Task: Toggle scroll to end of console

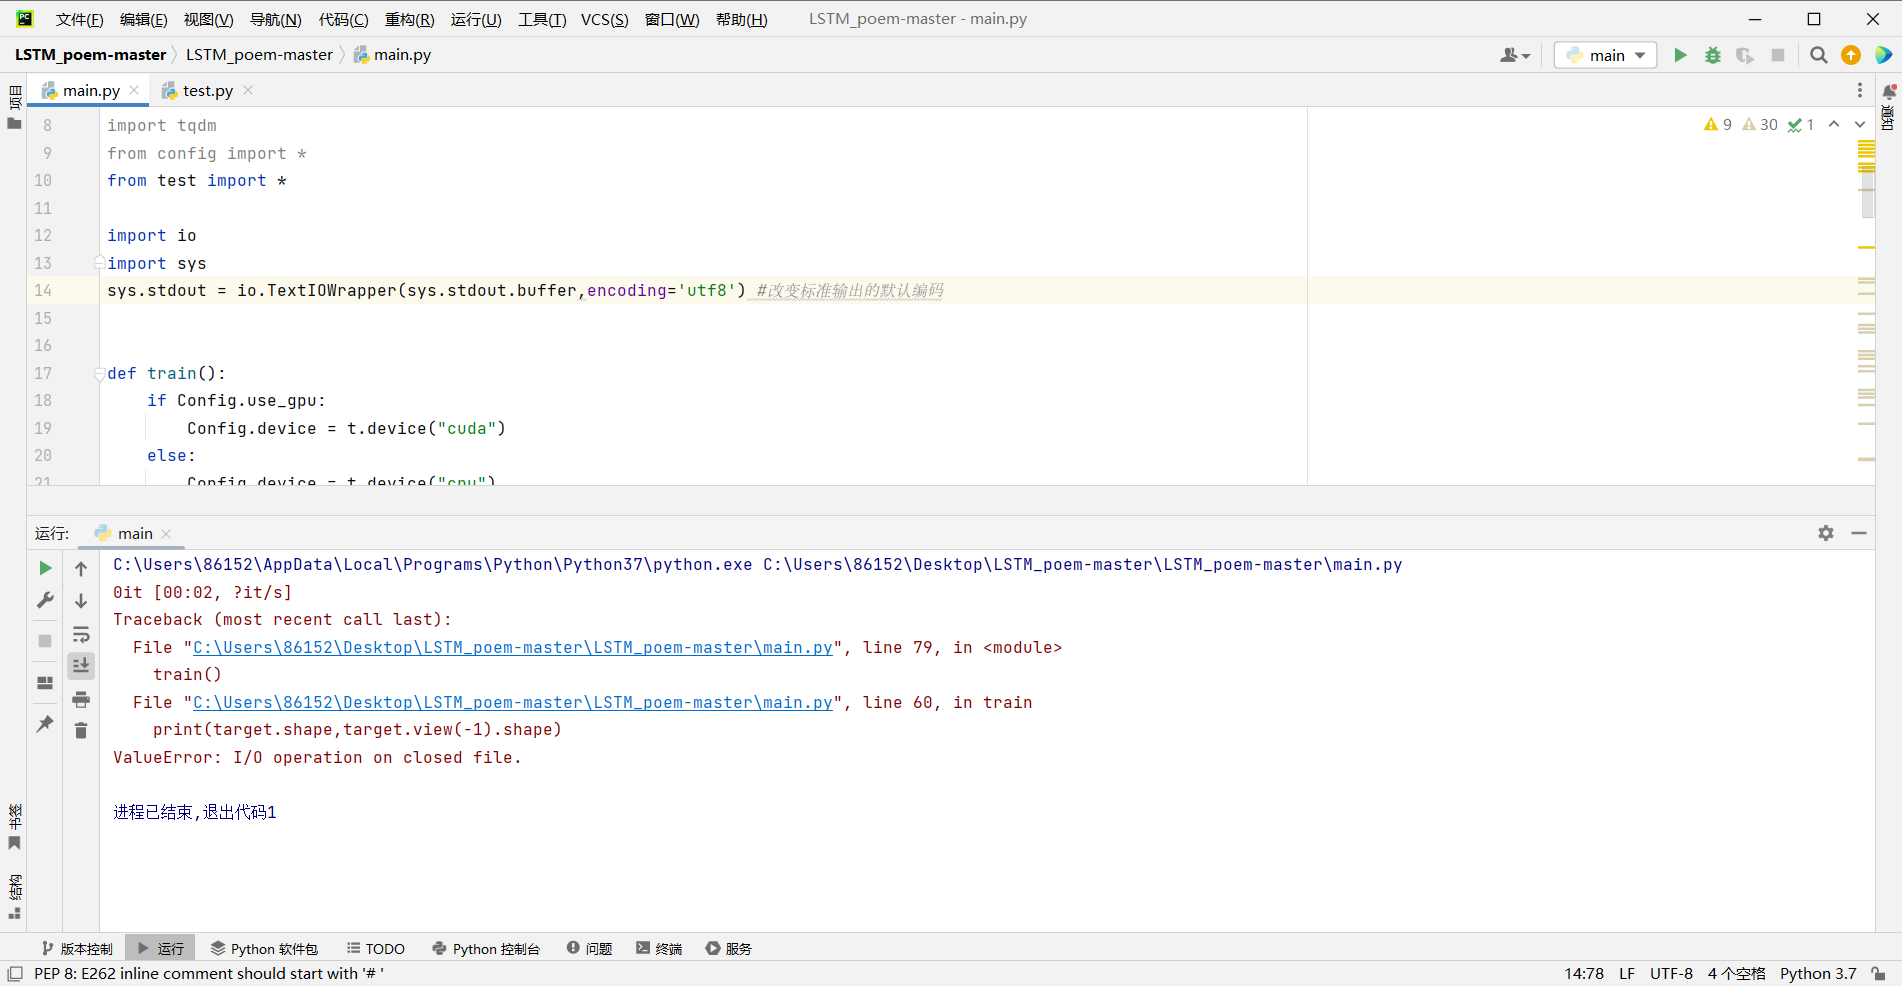Action: coord(81,665)
